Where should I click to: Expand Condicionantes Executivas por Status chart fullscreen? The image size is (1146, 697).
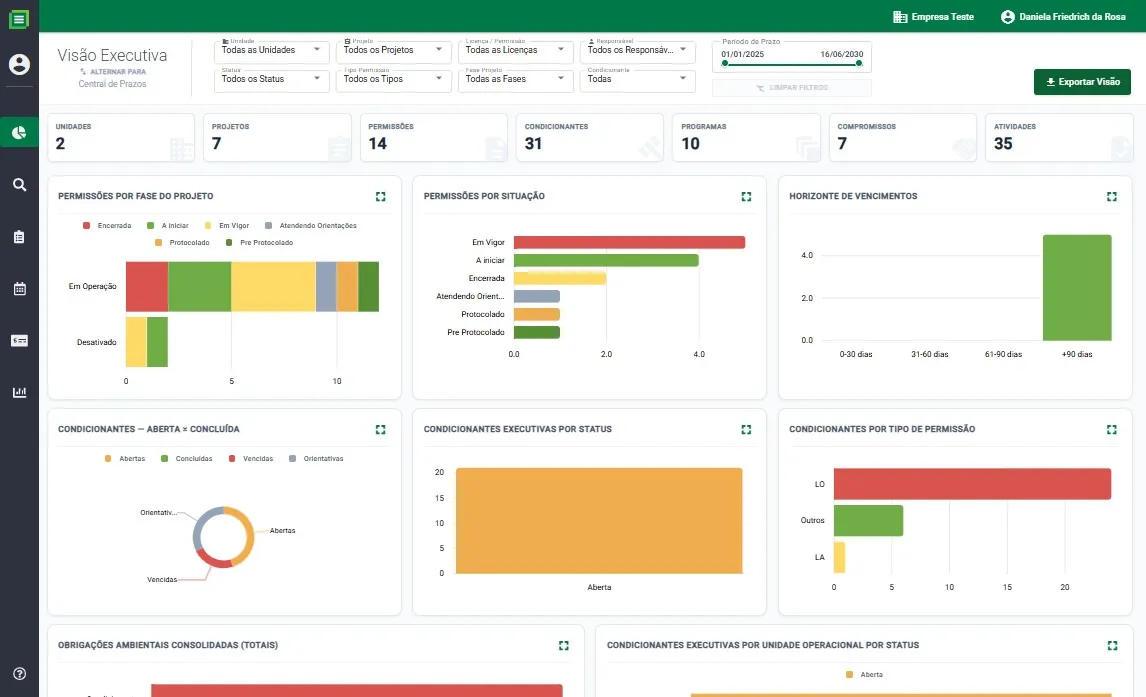coord(746,430)
